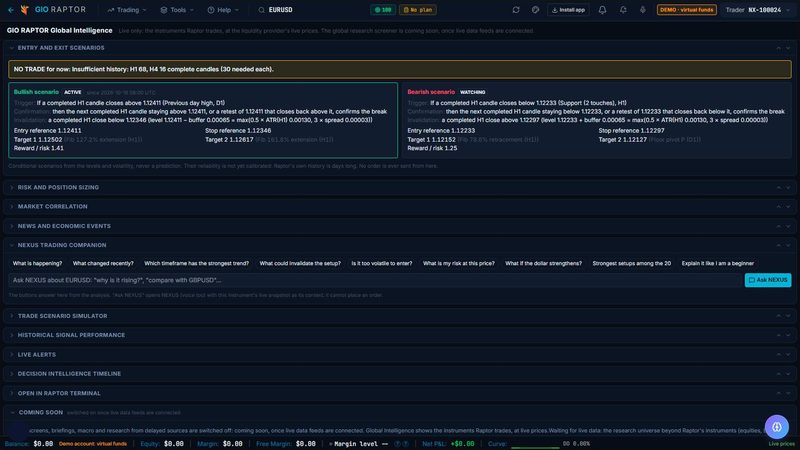Viewport: 800px width, 450px height.
Task: Click the up arrow on Live Alerts row
Action: 779,355
